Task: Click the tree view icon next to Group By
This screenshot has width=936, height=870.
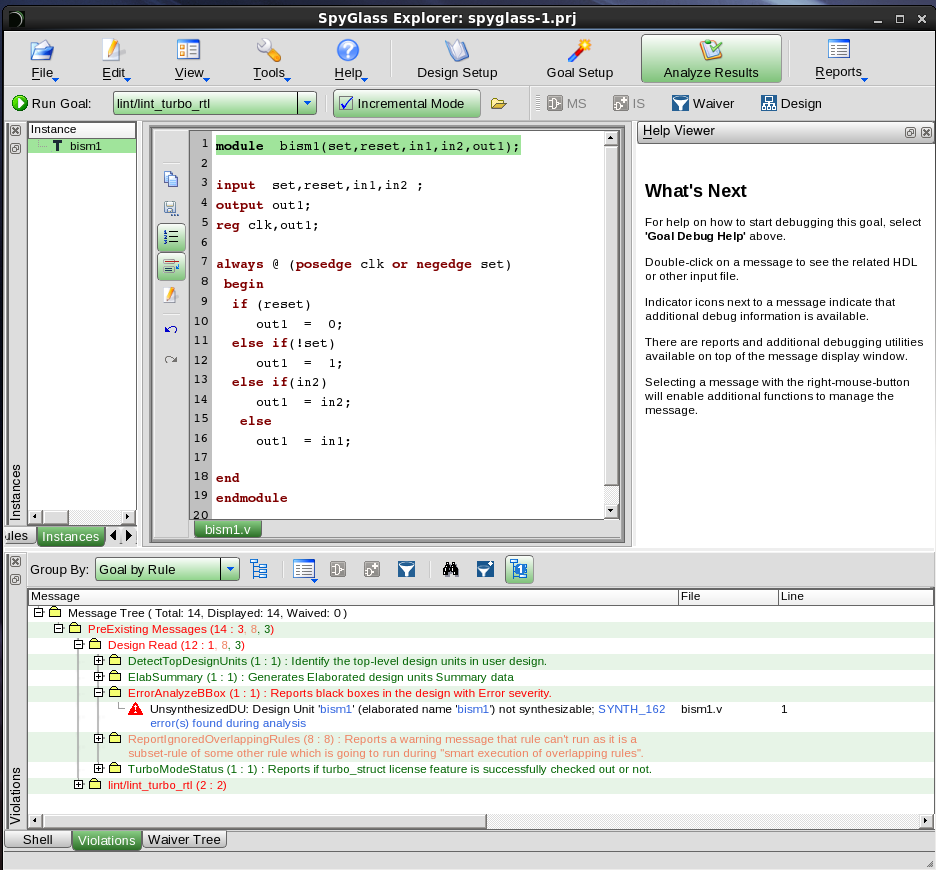Action: coord(258,570)
